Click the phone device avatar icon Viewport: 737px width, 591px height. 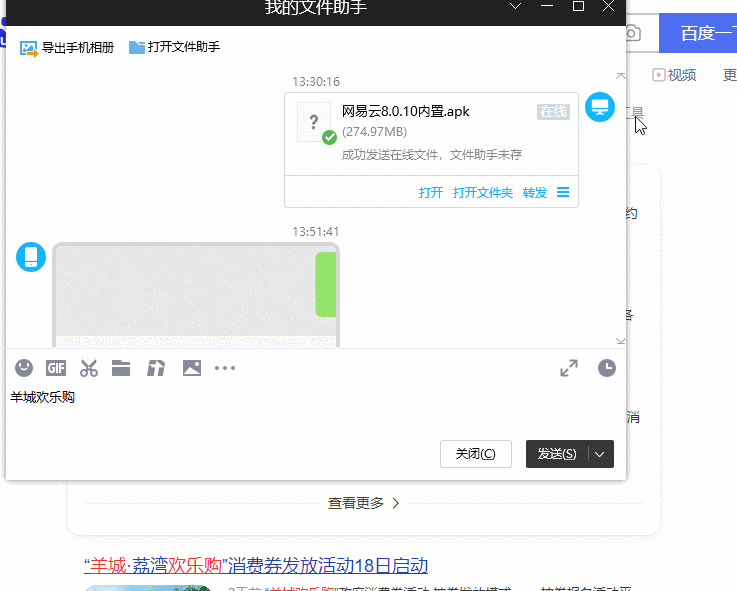click(x=31, y=257)
